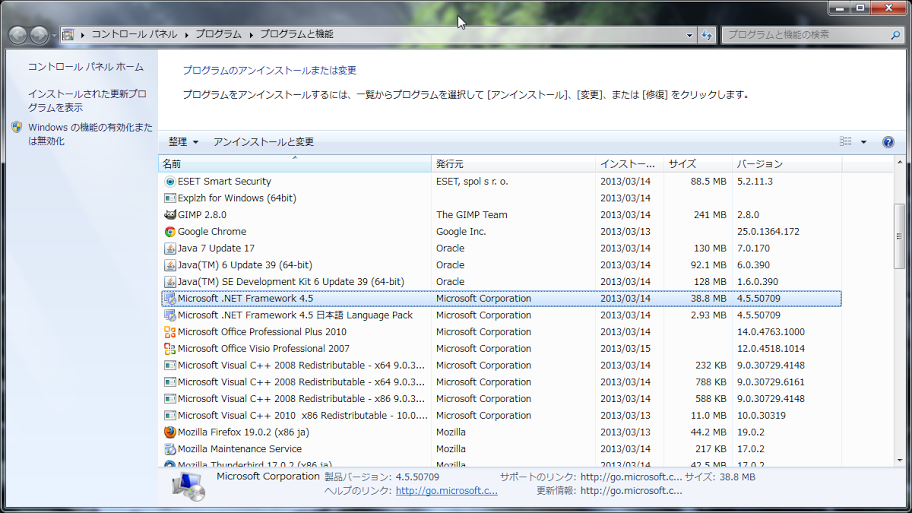The height and width of the screenshot is (513, 912).
Task: Go back with the back arrow
Action: (17, 35)
